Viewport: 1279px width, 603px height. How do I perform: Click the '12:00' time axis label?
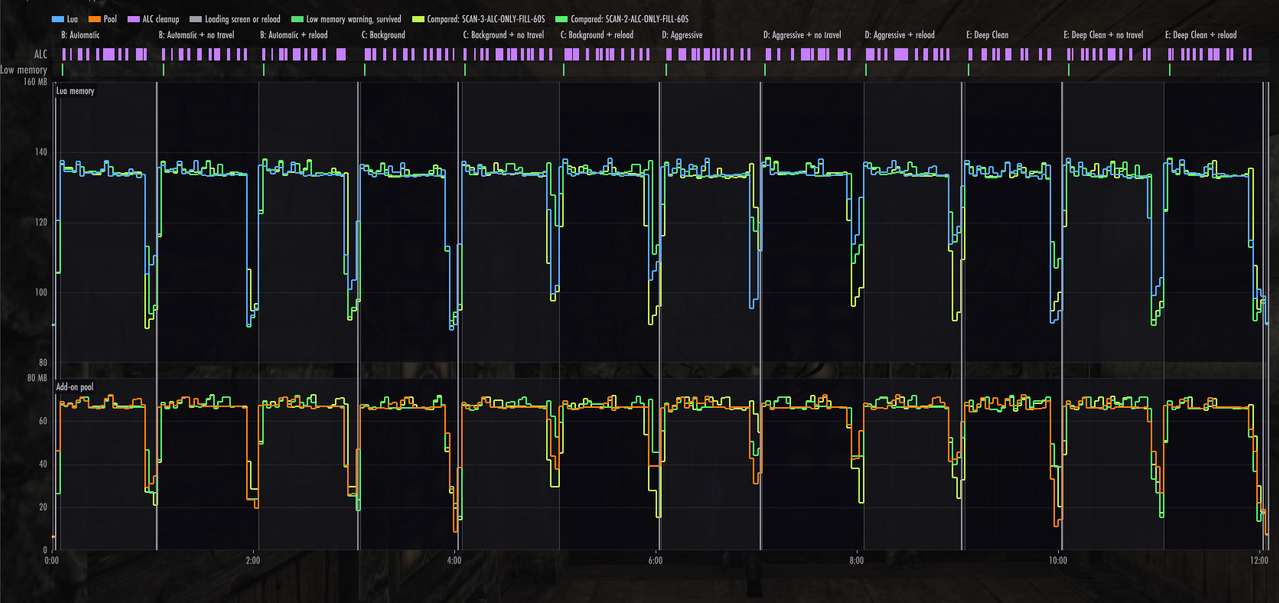(x=1259, y=561)
